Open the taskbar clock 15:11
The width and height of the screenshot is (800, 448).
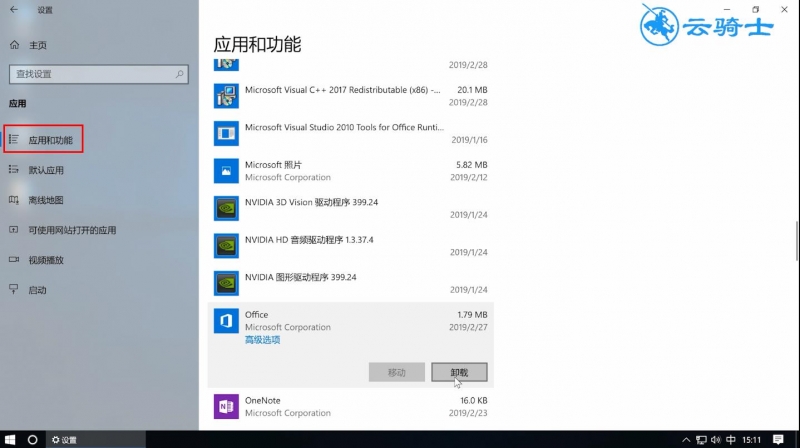point(752,440)
